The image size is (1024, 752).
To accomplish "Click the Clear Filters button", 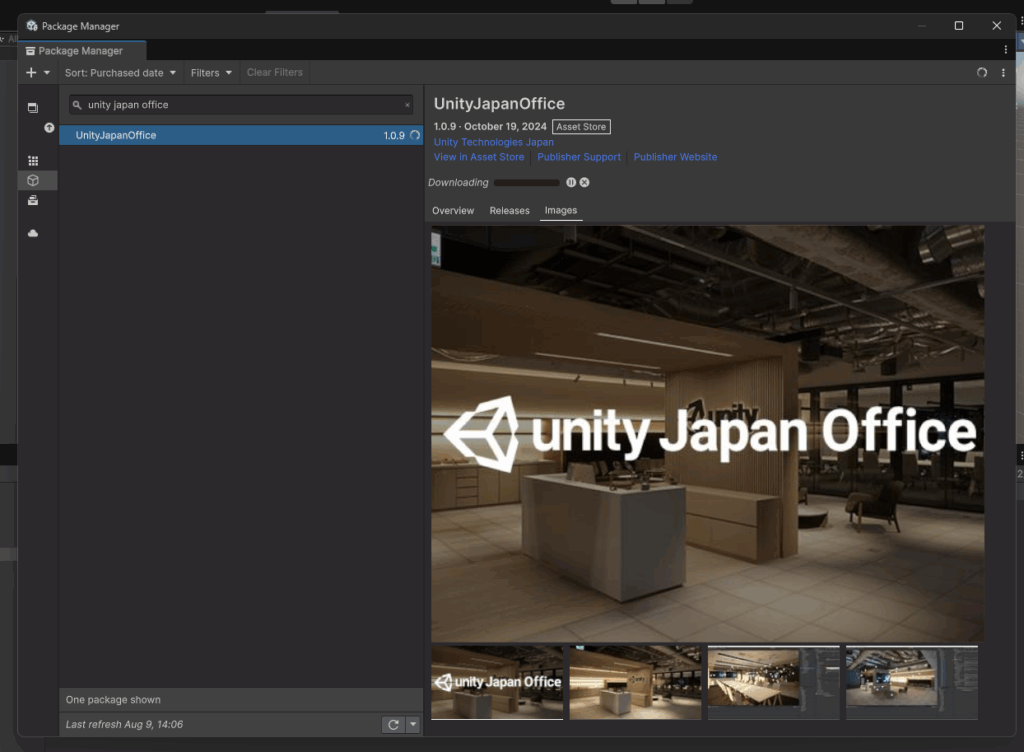I will (275, 72).
